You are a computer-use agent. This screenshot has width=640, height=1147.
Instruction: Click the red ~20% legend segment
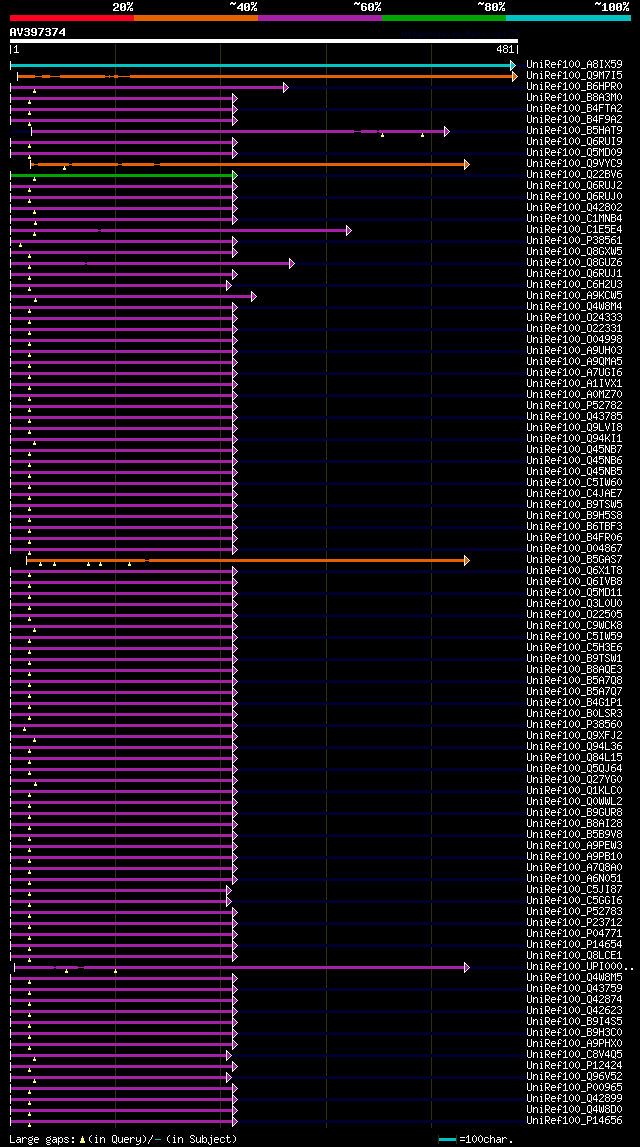72,18
